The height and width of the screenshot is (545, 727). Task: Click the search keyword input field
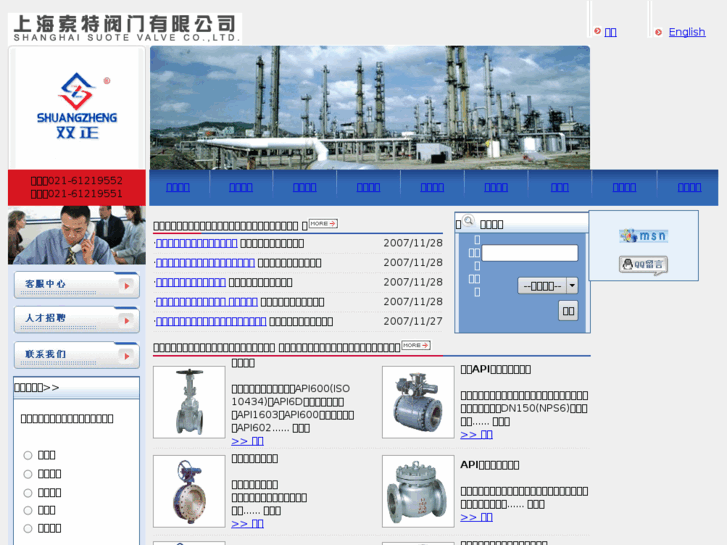(529, 253)
